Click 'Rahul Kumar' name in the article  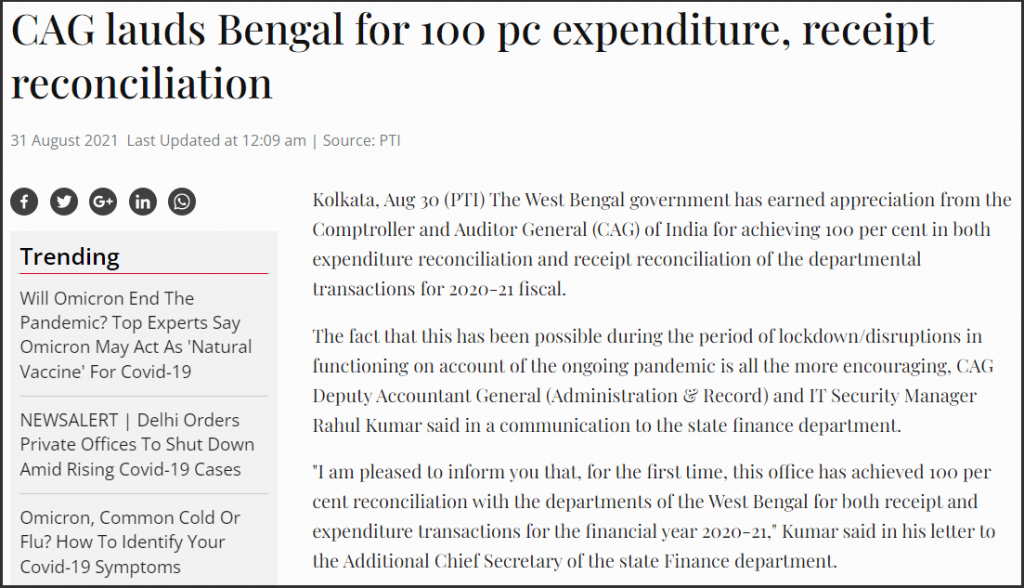click(367, 425)
